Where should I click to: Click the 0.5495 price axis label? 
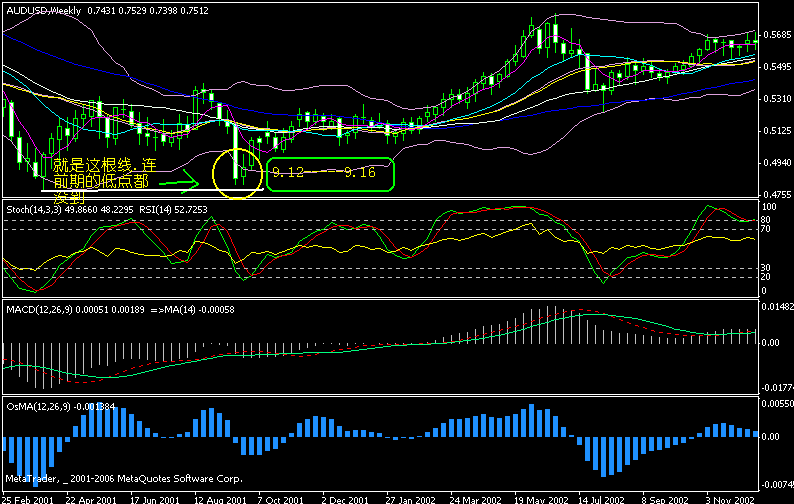tap(777, 67)
